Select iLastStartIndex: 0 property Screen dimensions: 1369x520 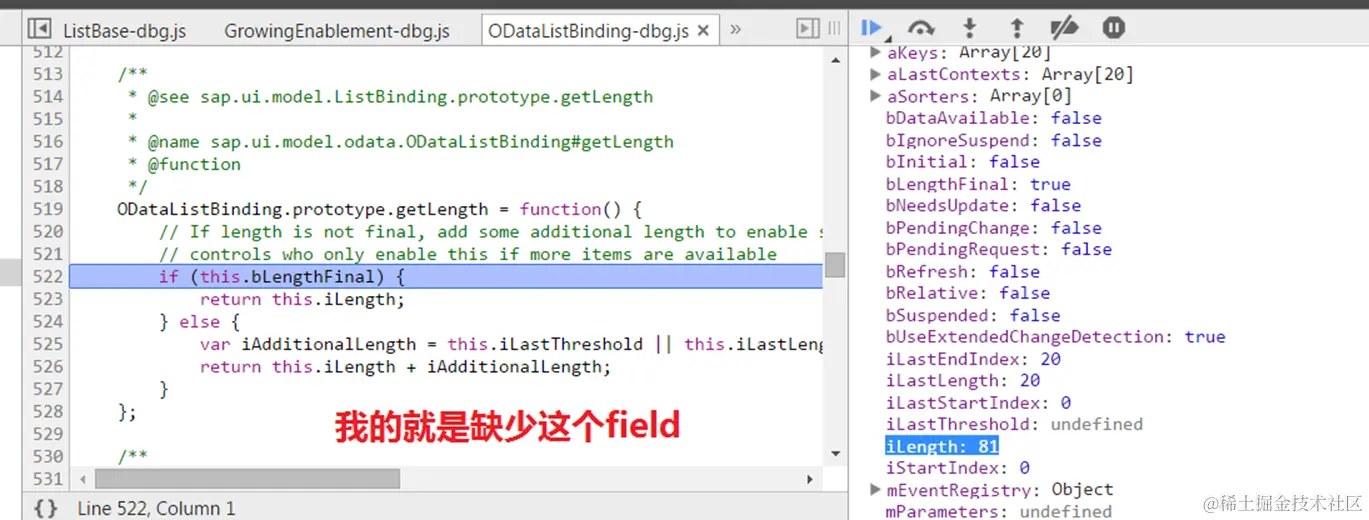coord(978,403)
